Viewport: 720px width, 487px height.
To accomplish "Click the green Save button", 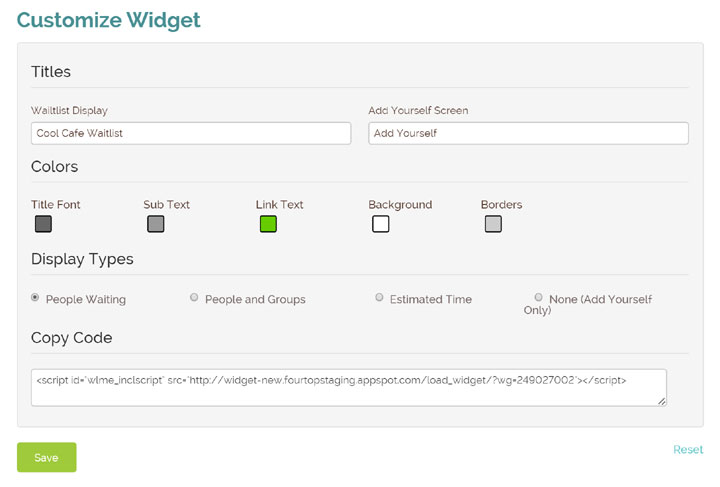I will click(x=47, y=457).
